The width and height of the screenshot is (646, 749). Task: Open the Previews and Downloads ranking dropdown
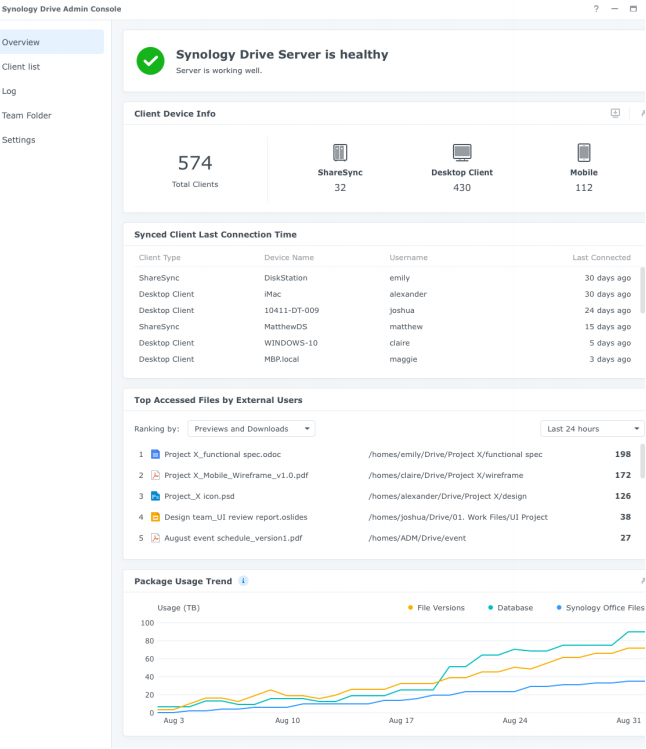(x=251, y=429)
